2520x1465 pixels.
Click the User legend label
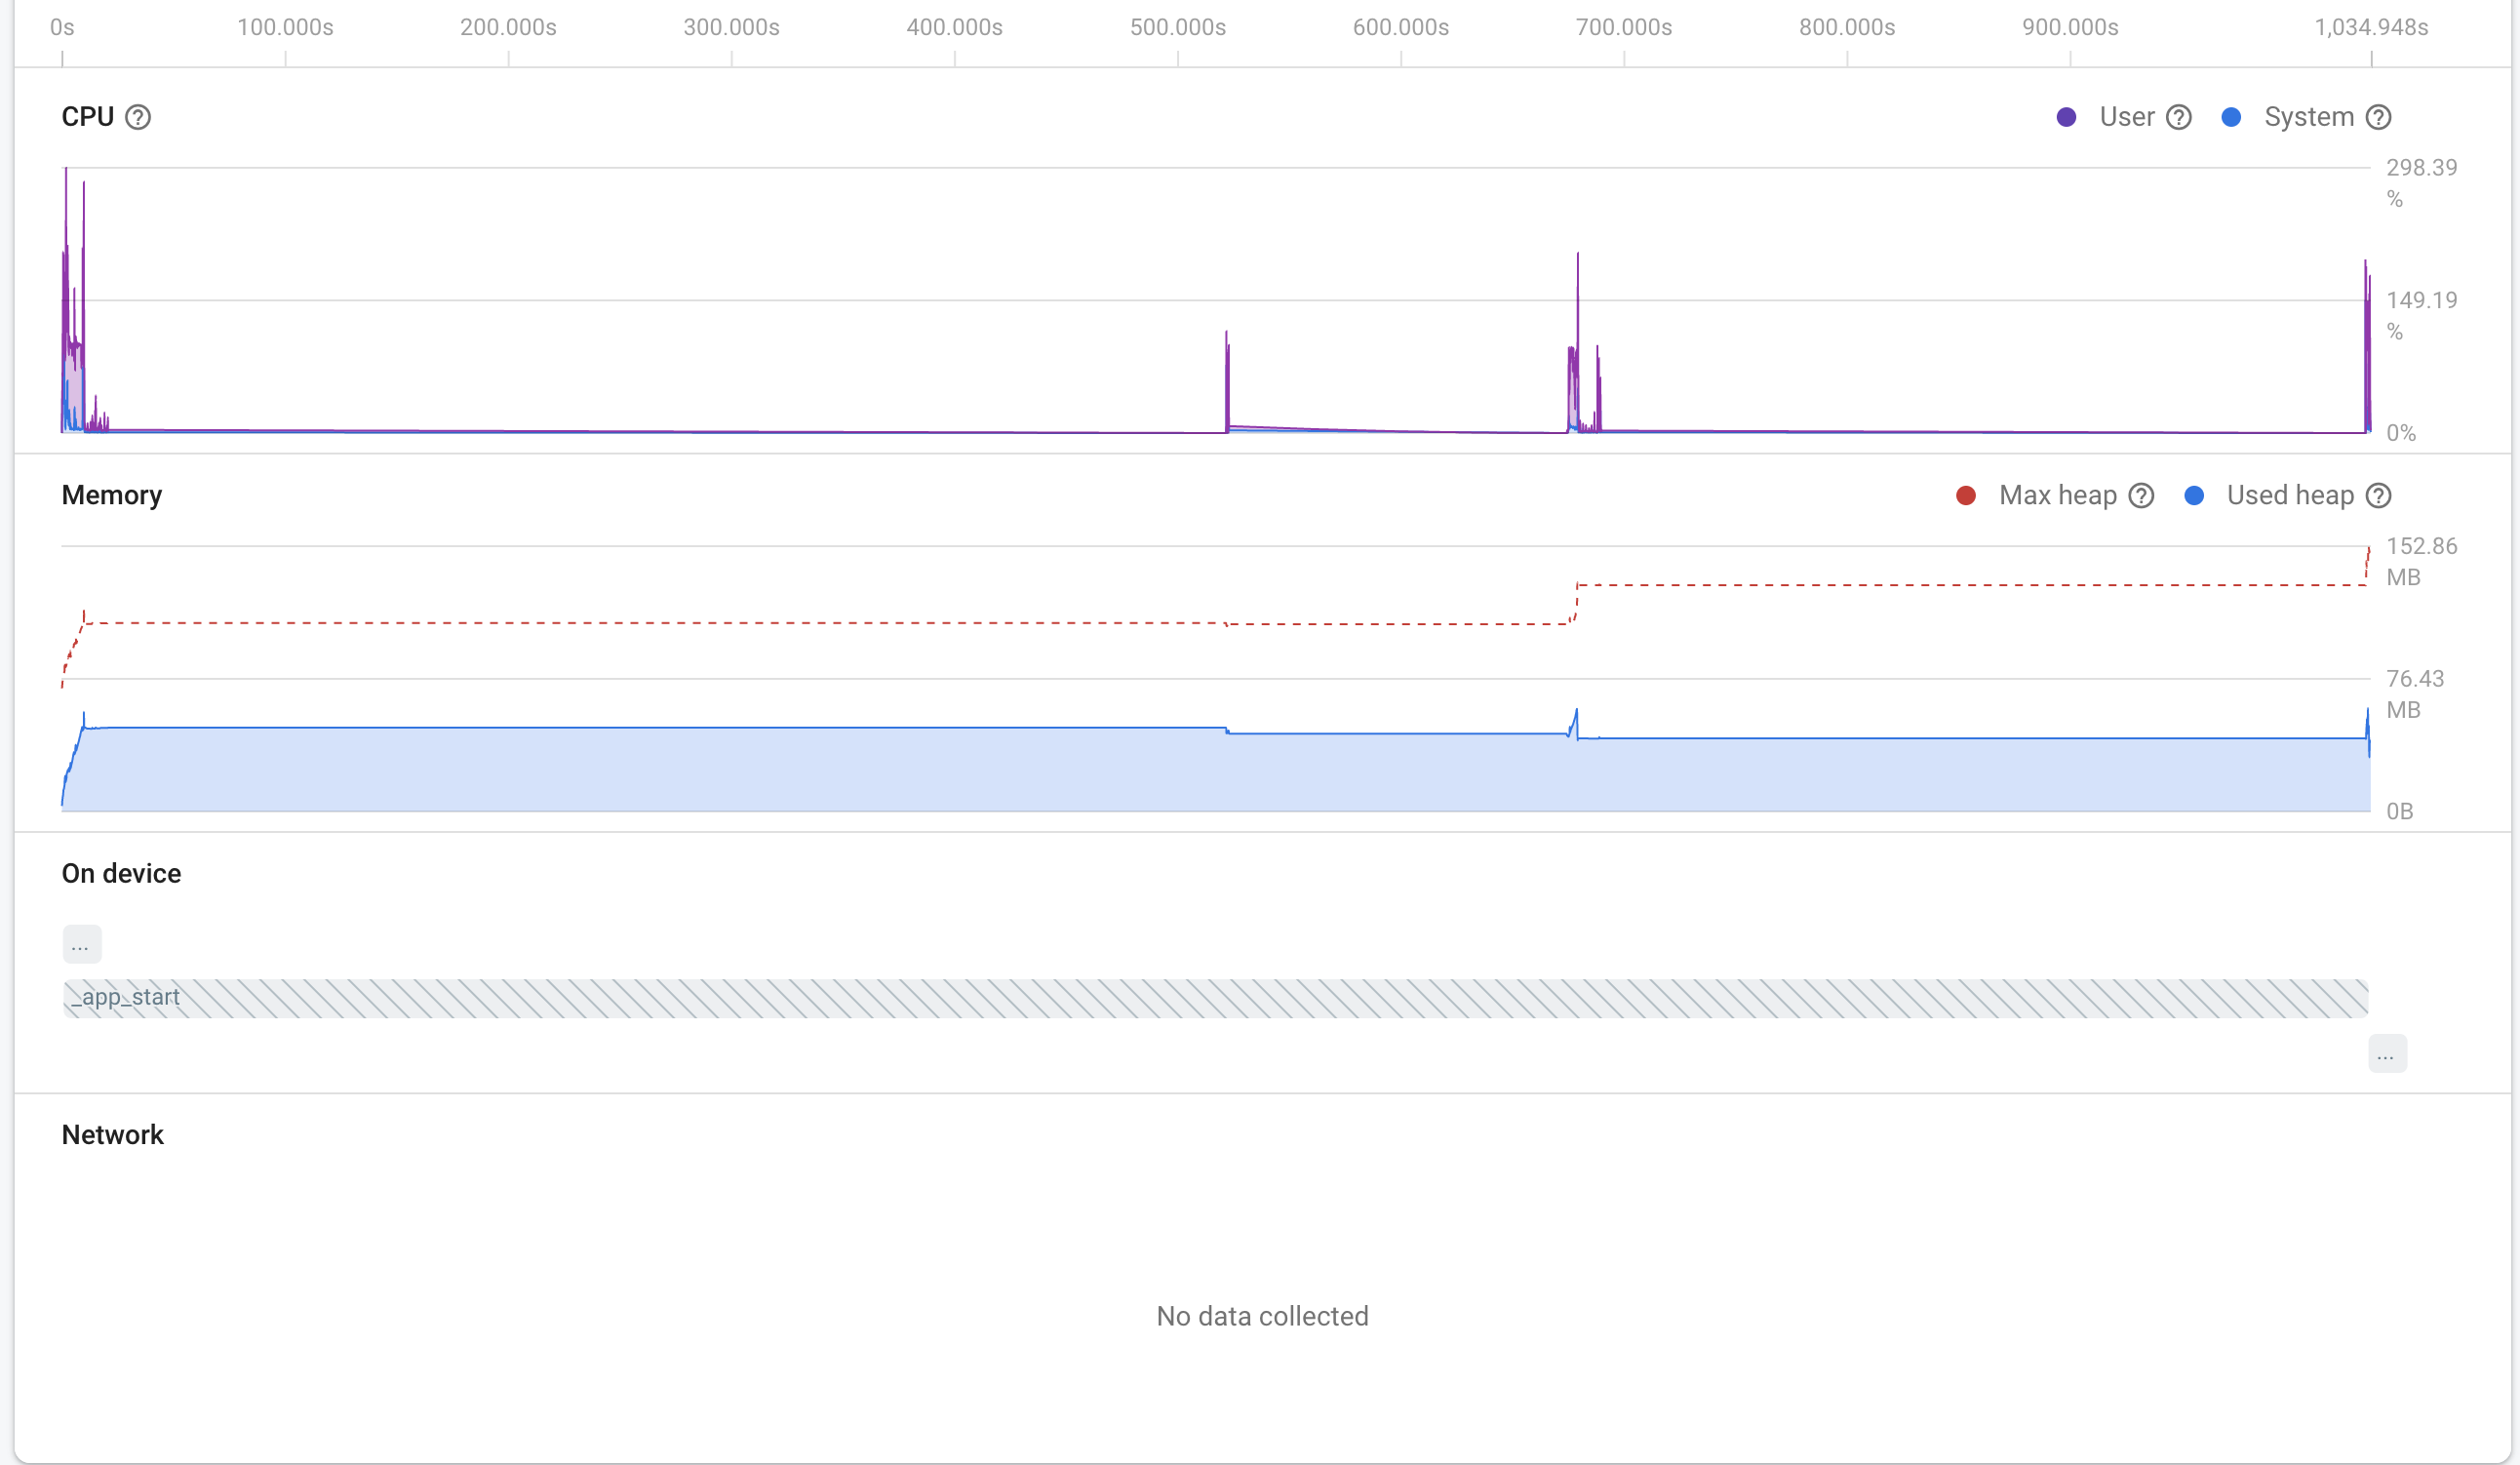(x=2127, y=117)
